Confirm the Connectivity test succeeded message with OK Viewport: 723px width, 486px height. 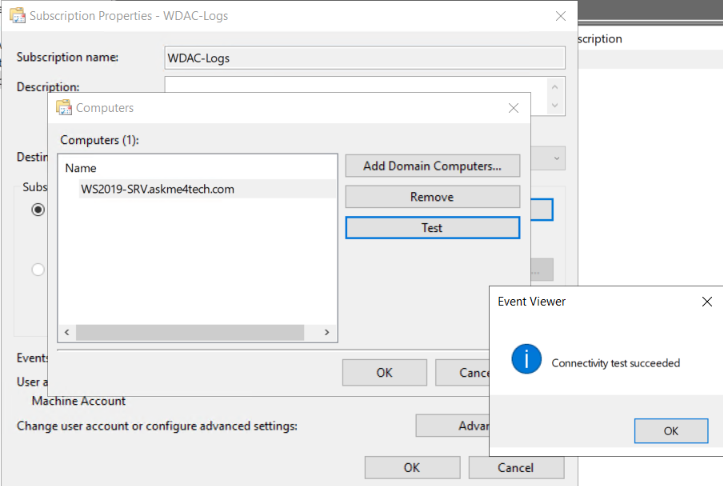pos(671,430)
